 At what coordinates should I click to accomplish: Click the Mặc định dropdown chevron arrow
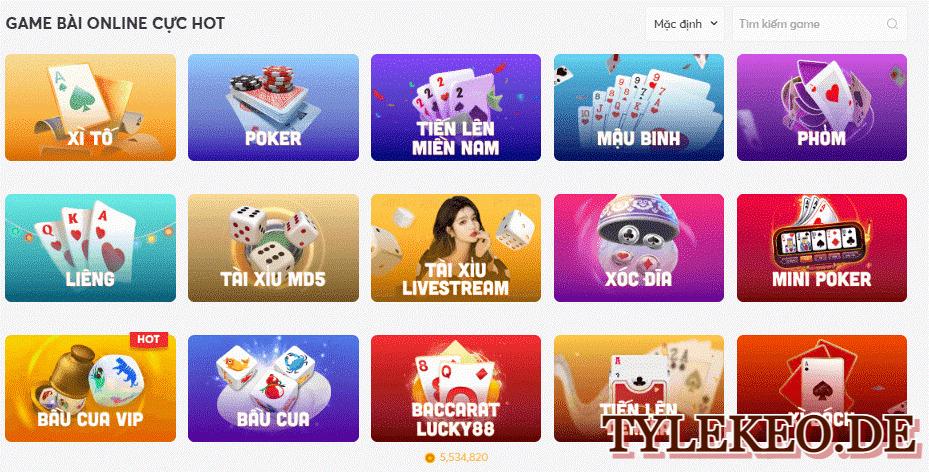point(714,24)
